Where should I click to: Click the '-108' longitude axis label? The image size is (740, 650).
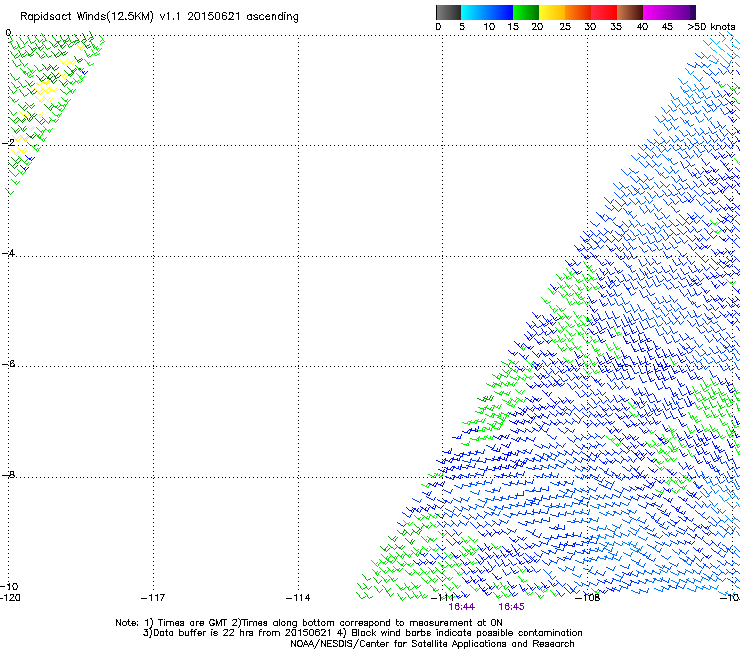click(588, 598)
